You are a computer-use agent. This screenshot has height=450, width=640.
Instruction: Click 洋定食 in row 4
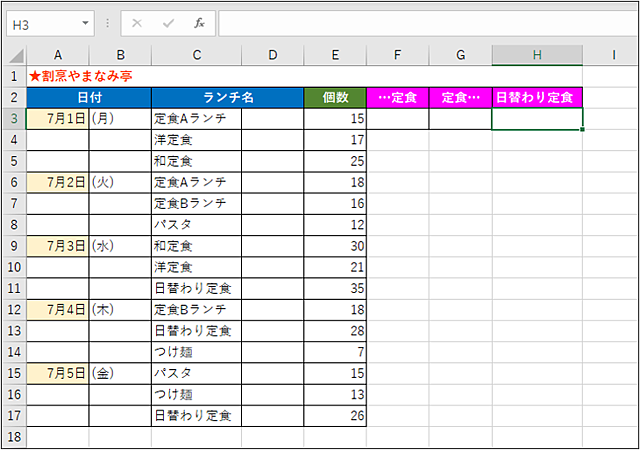(196, 140)
